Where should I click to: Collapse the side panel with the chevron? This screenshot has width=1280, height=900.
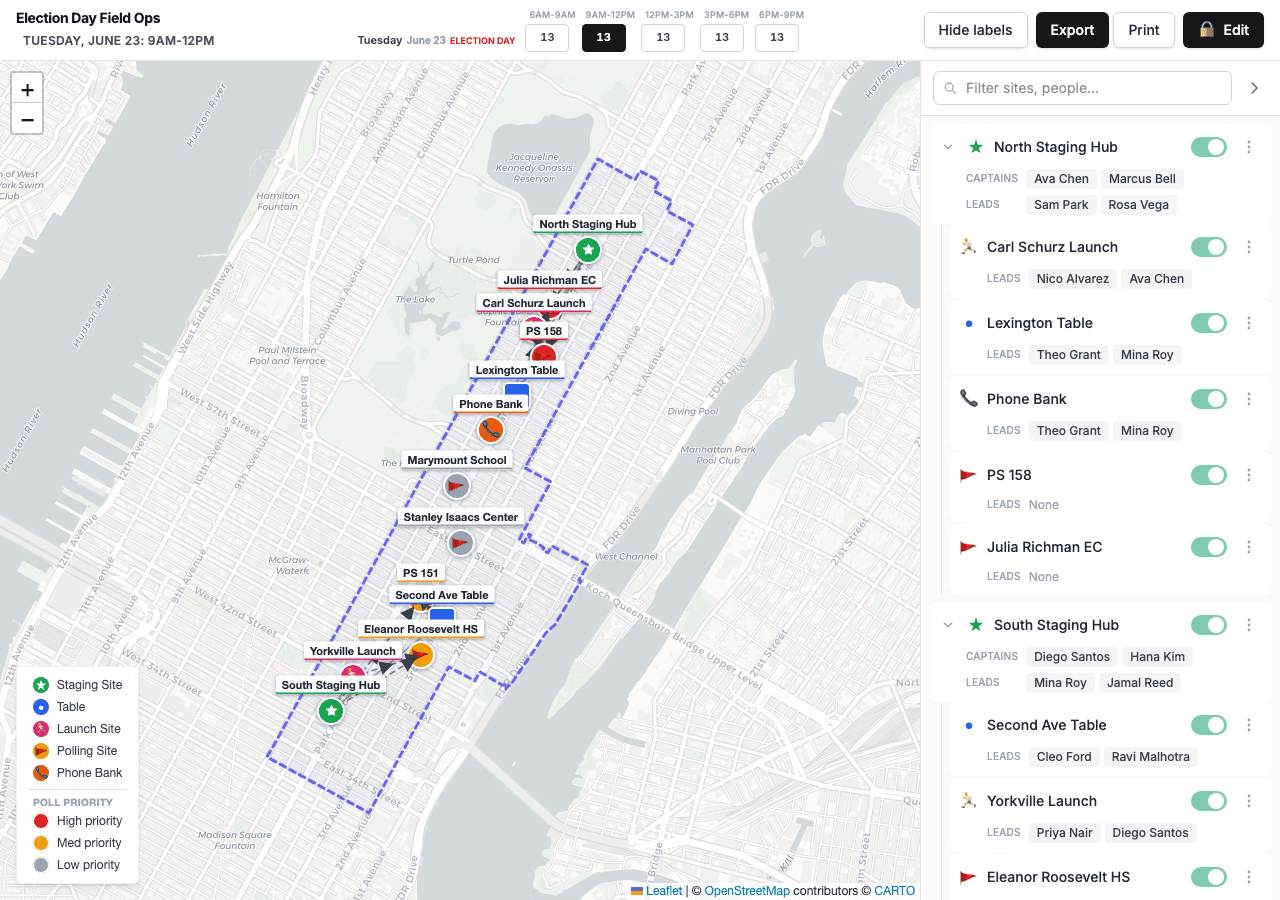(1255, 88)
